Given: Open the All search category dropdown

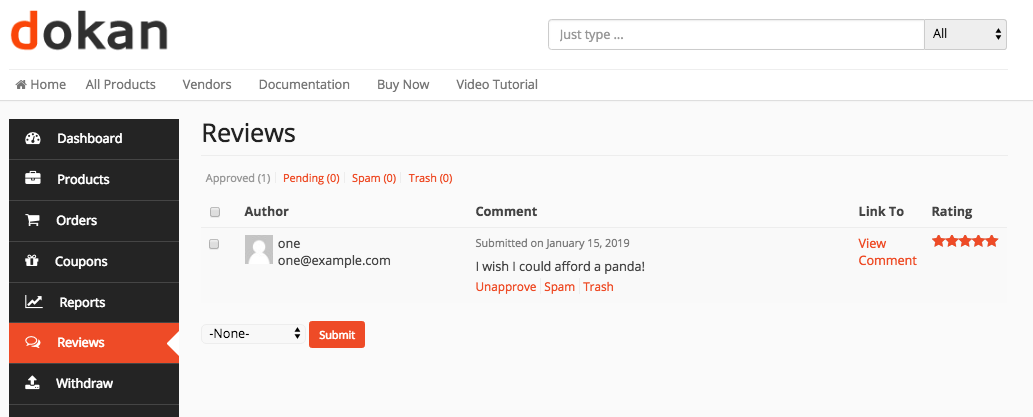Looking at the screenshot, I should 966,34.
